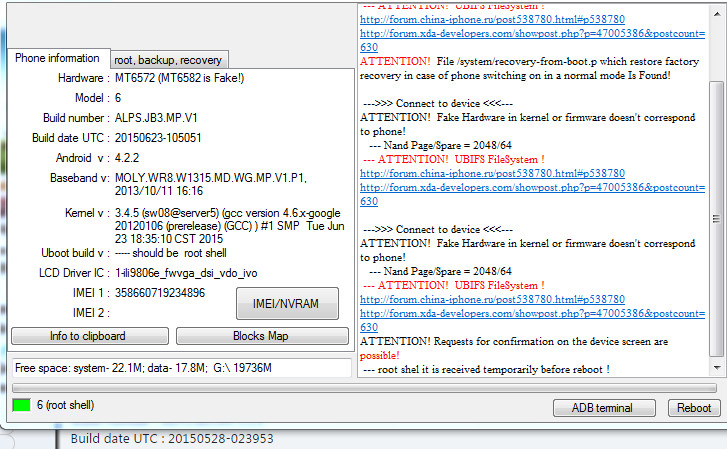Screen dimensions: 727x449
Task: Open the root, backup, recovery tab
Action: coord(168,60)
